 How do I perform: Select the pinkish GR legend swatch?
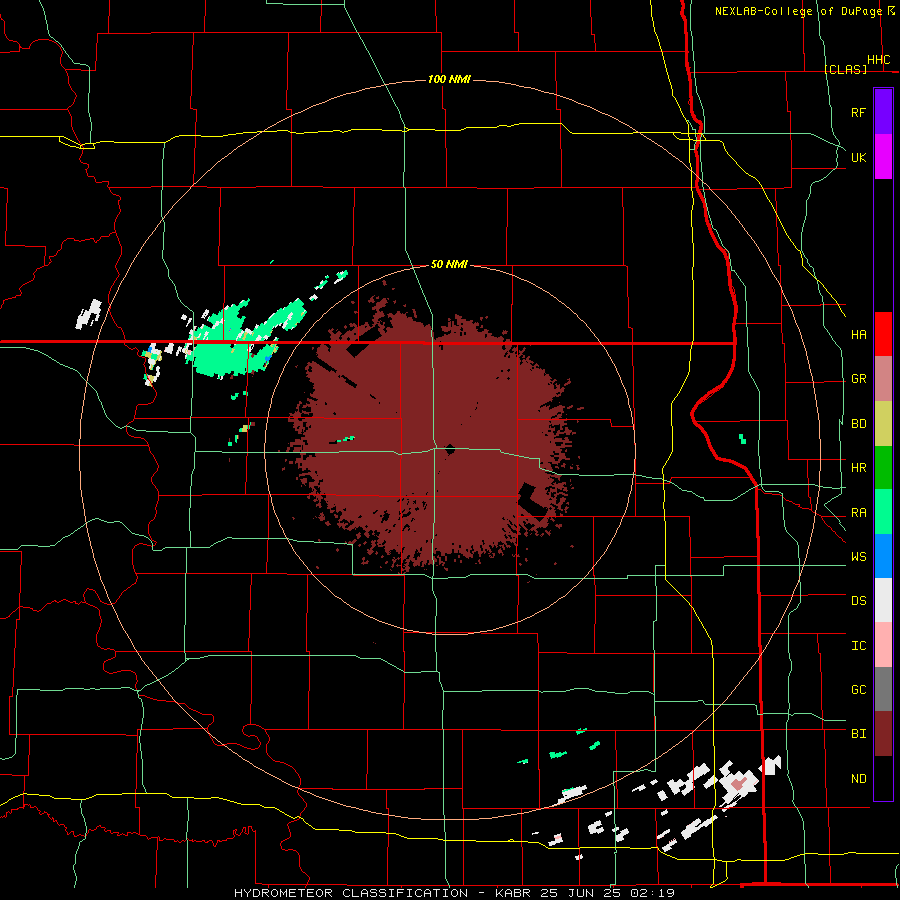tap(883, 379)
